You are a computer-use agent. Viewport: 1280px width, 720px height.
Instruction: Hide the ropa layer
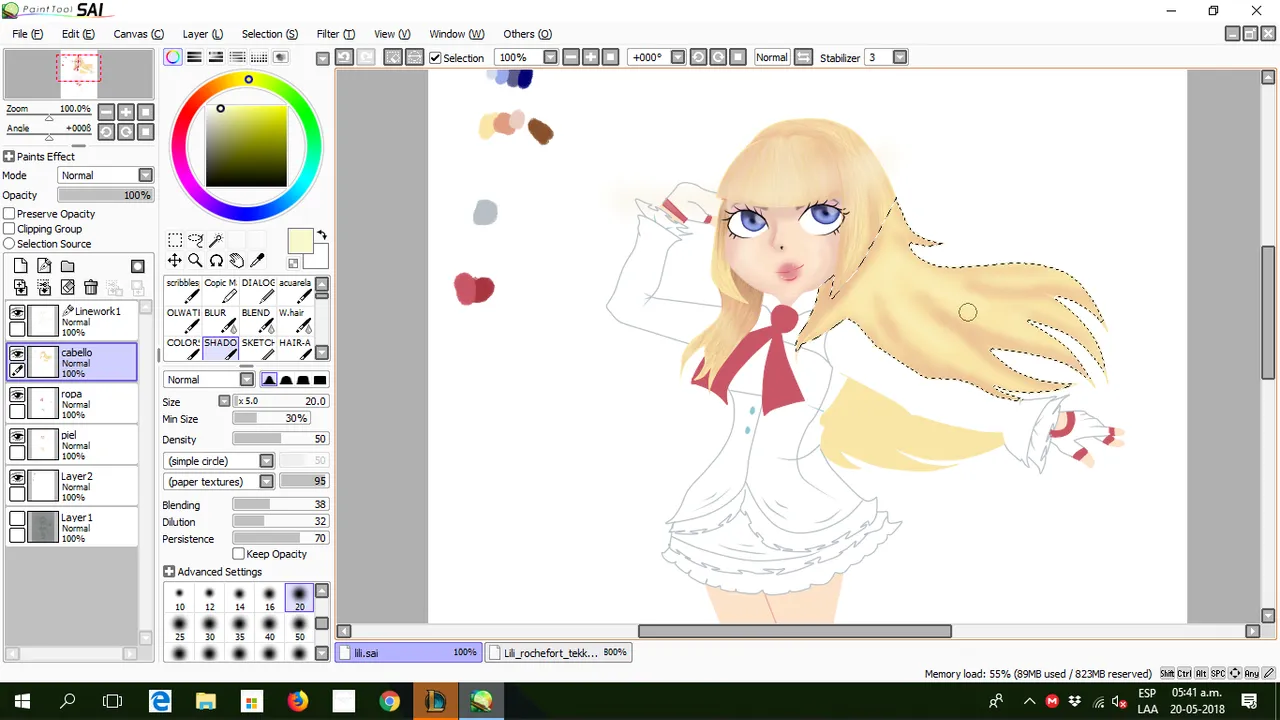point(18,395)
